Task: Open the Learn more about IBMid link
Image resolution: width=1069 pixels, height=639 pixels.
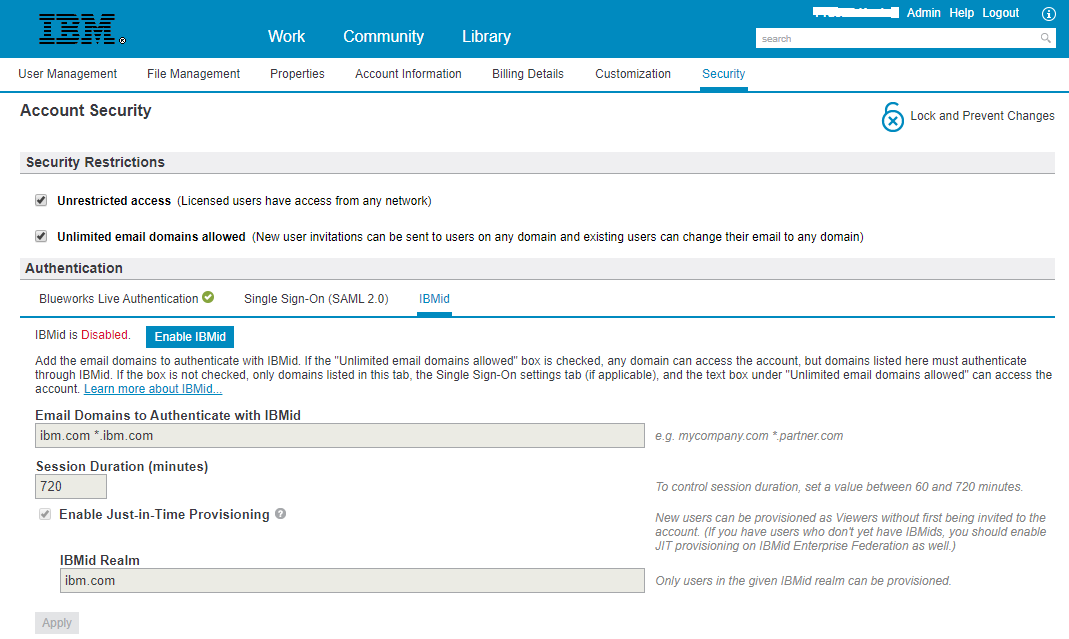Action: click(153, 389)
